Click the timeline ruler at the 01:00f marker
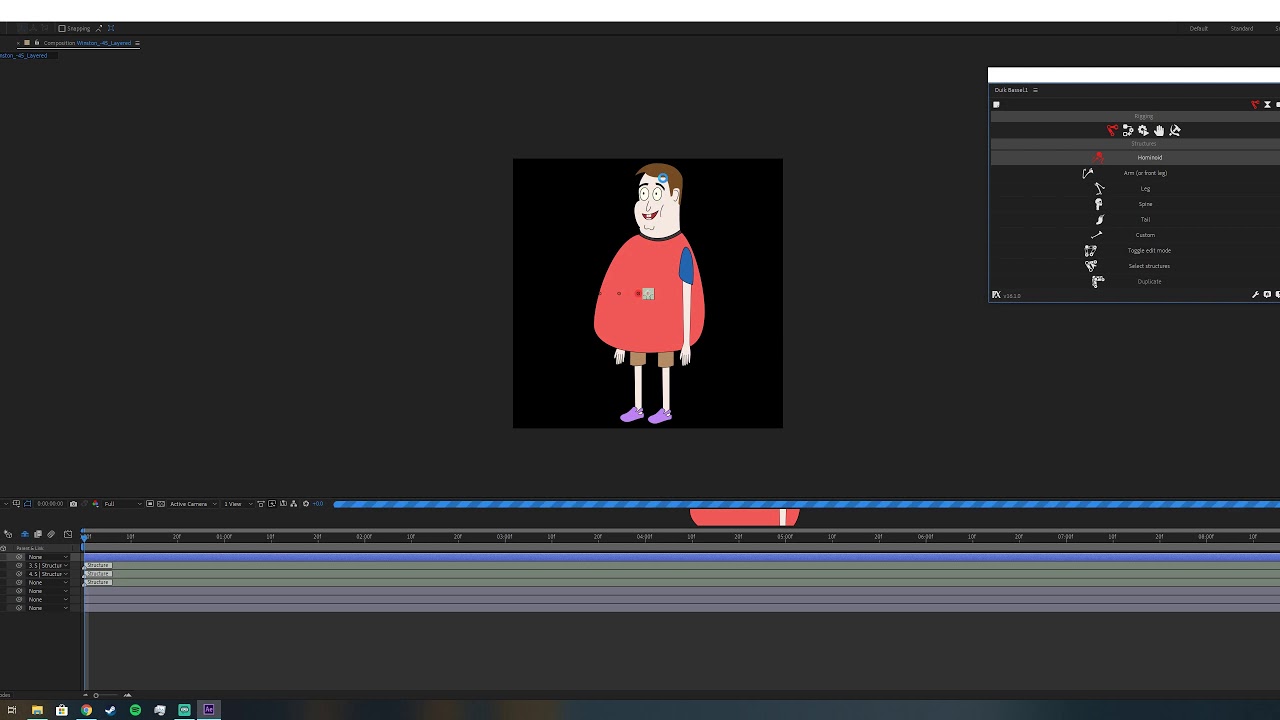Image resolution: width=1280 pixels, height=720 pixels. [x=223, y=537]
